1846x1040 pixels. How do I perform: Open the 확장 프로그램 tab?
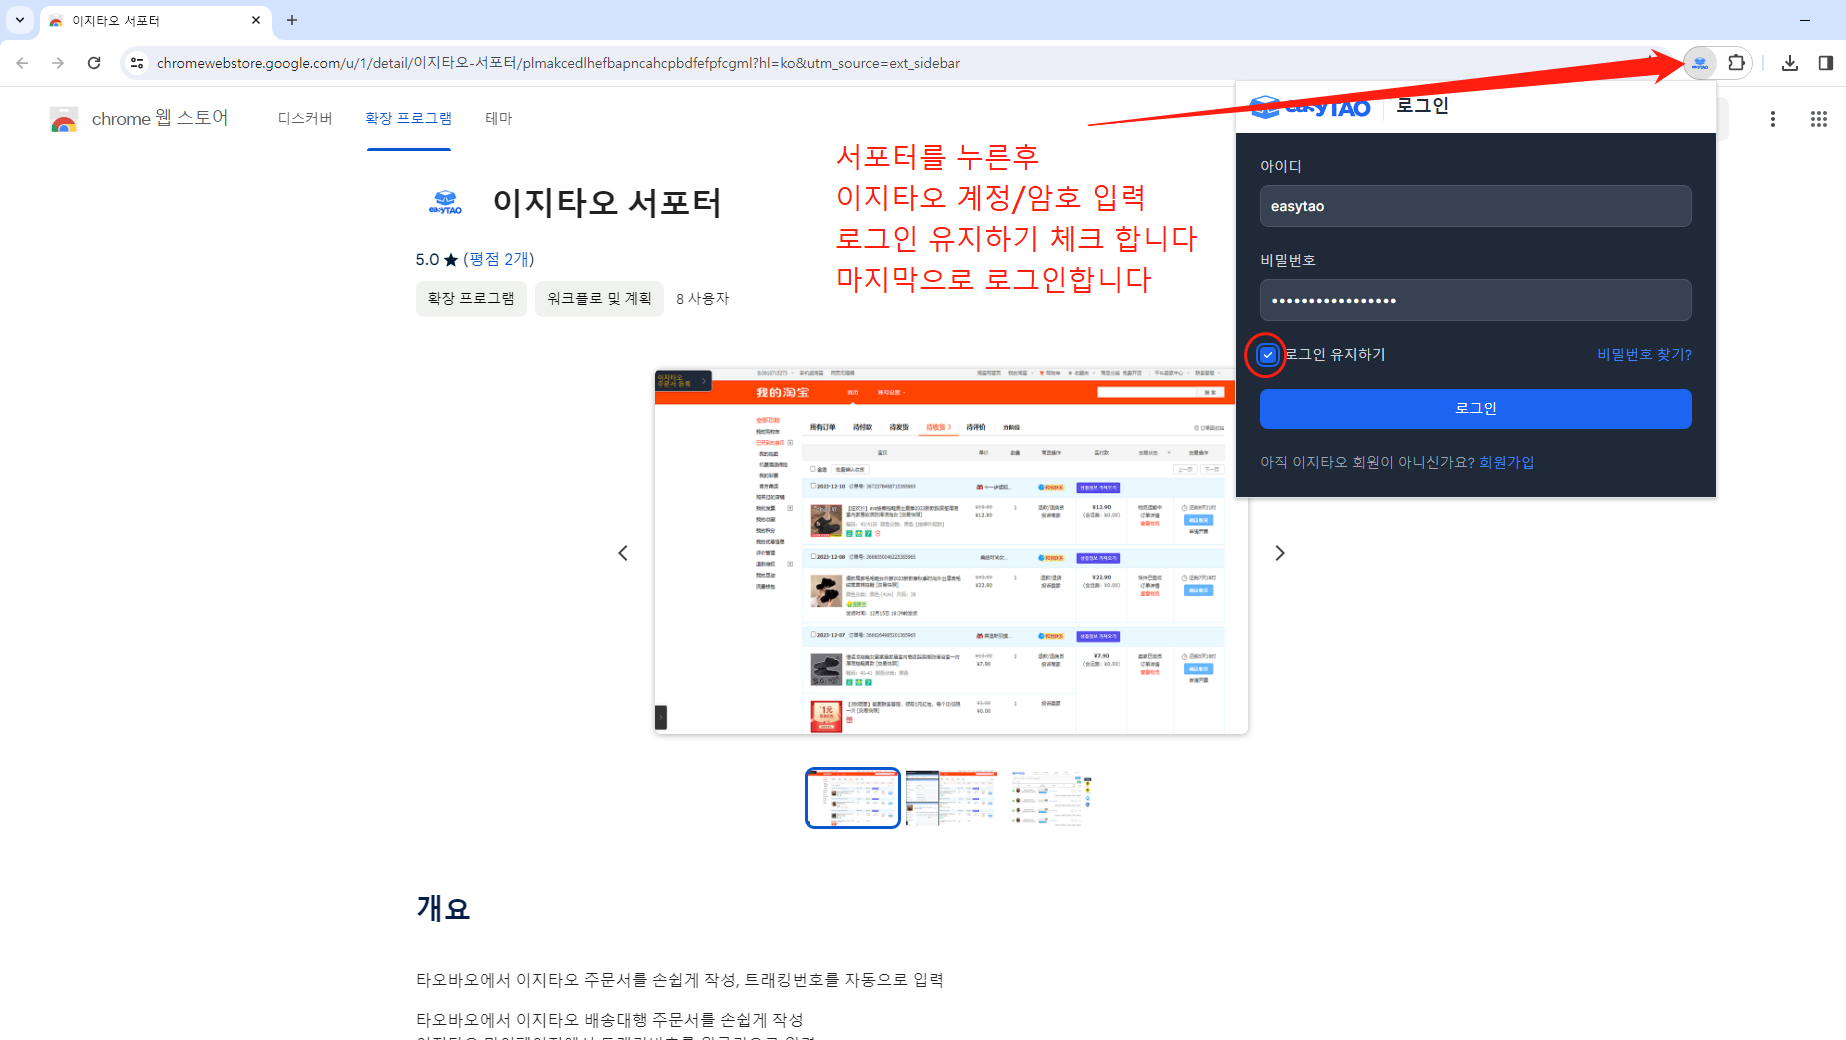[x=408, y=118]
